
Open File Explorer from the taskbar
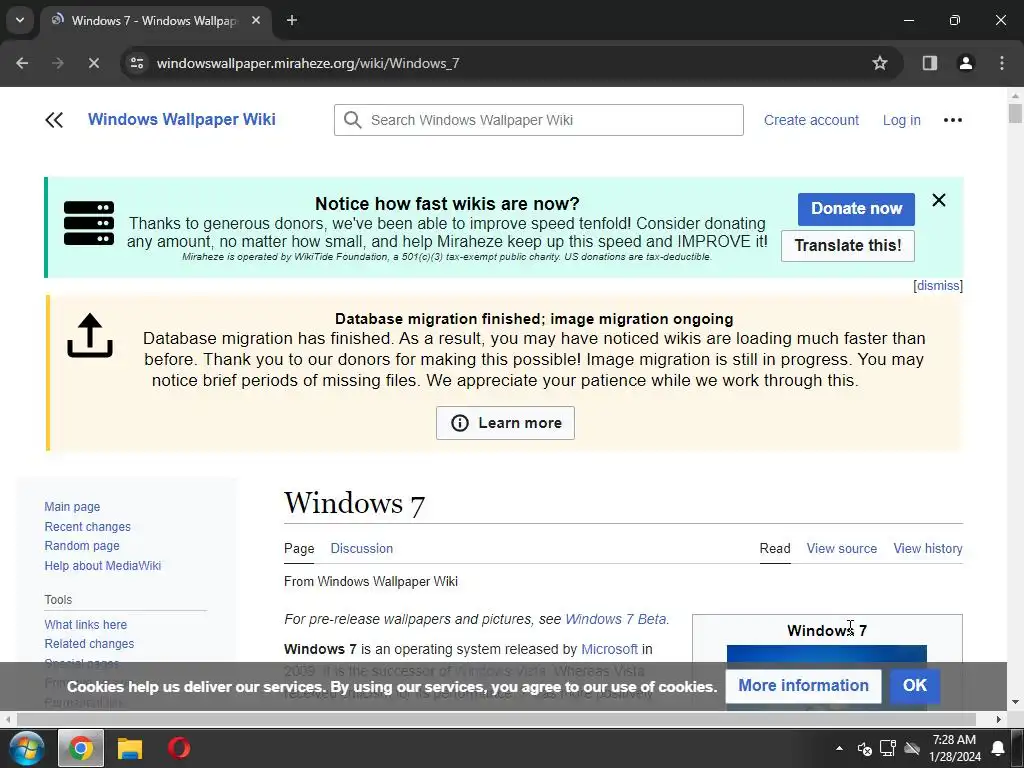130,748
